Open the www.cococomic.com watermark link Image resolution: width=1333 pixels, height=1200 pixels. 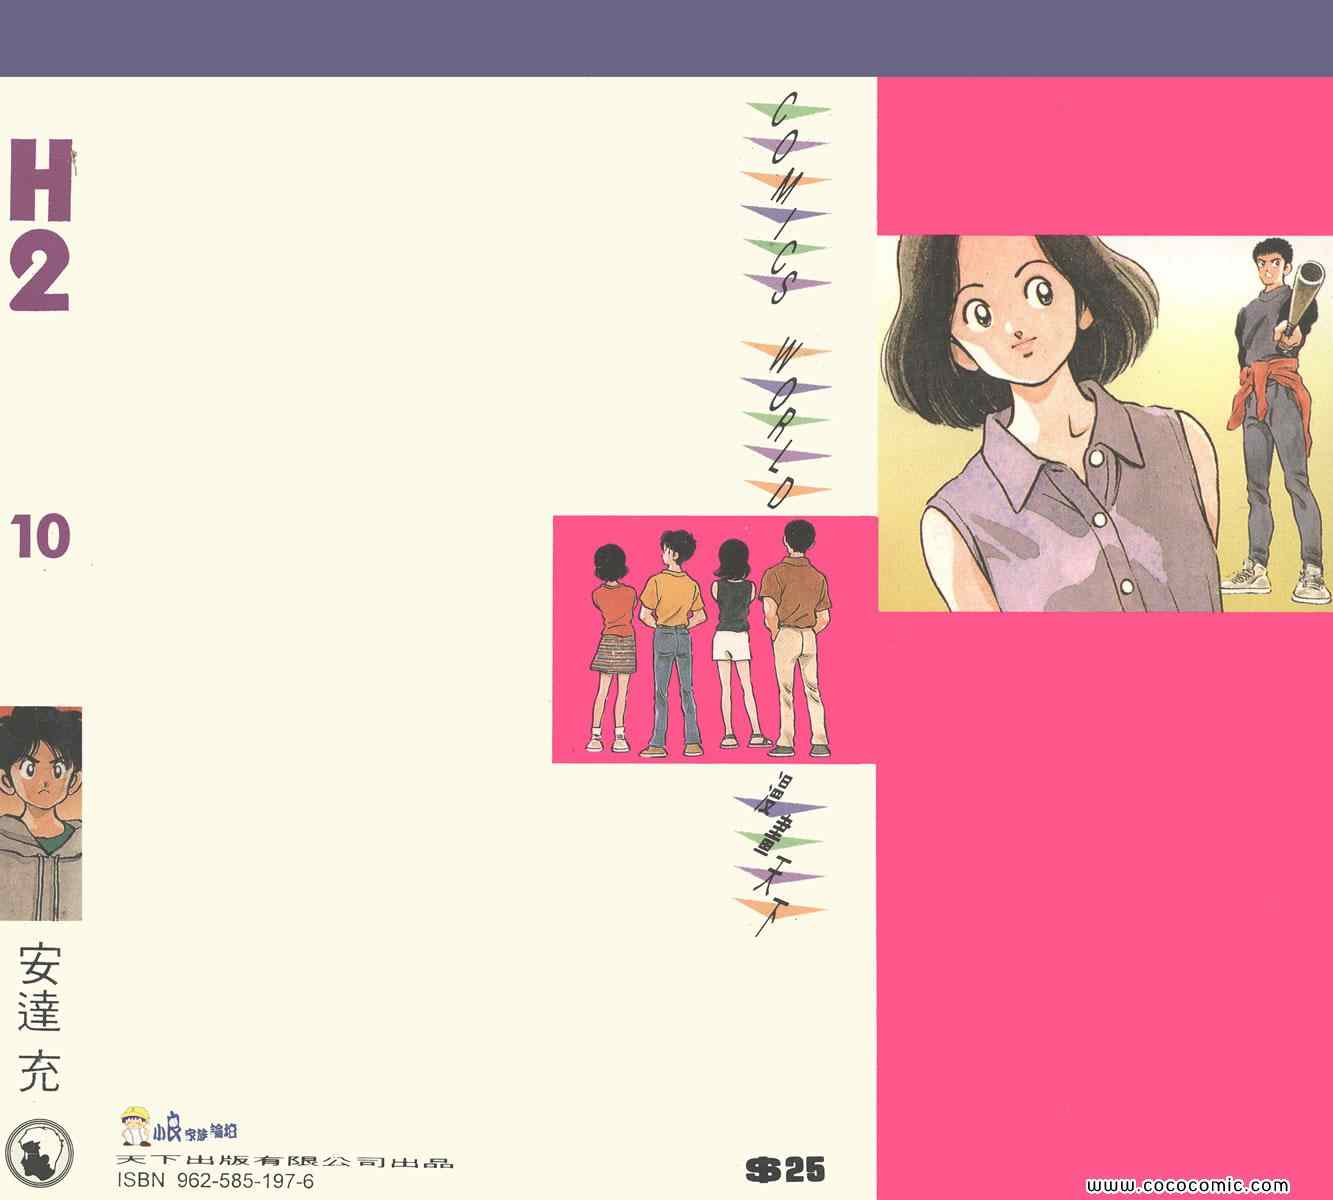[1206, 1185]
